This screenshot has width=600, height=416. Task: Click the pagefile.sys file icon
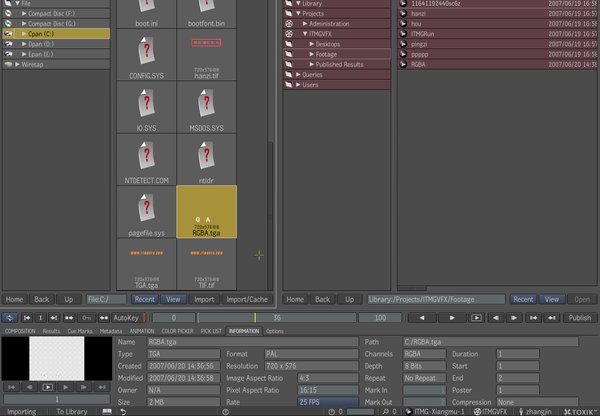click(x=146, y=211)
